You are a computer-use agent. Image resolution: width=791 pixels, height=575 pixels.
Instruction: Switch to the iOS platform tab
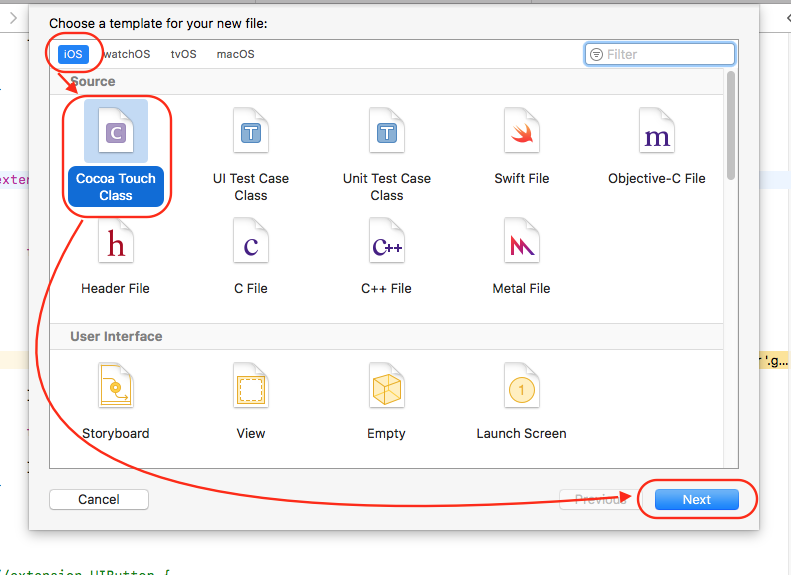click(73, 54)
